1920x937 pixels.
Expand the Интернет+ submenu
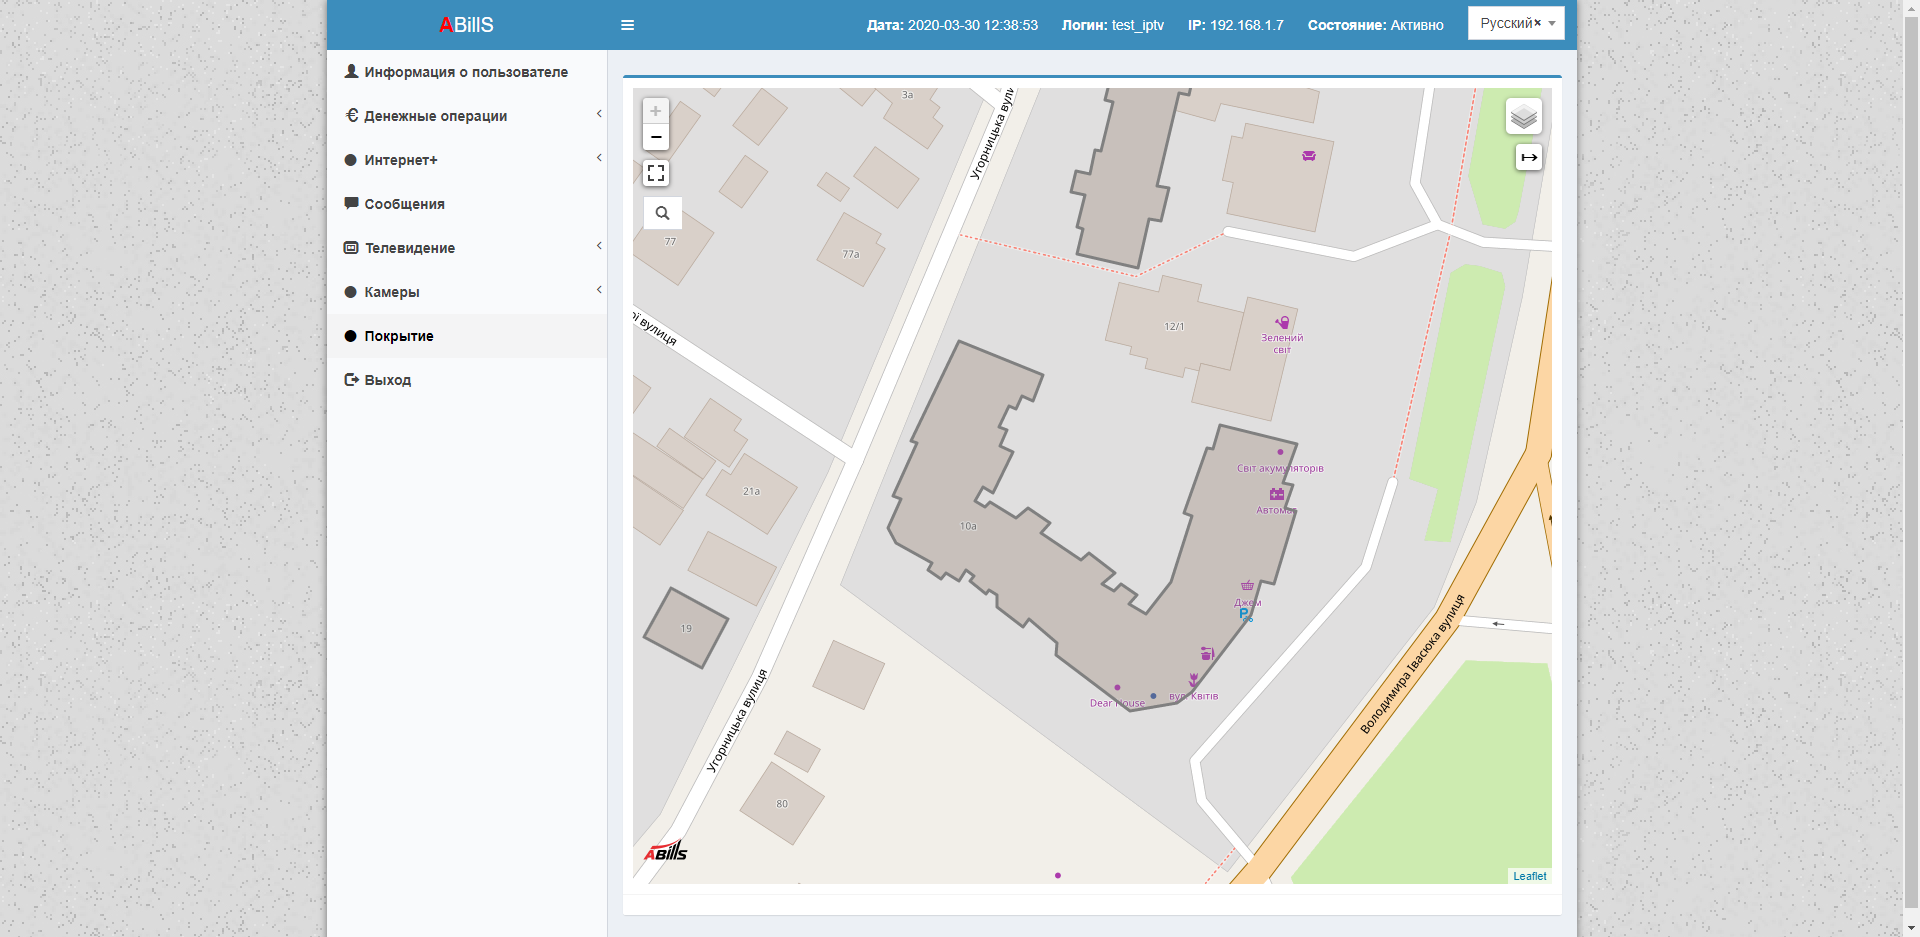pyautogui.click(x=401, y=160)
